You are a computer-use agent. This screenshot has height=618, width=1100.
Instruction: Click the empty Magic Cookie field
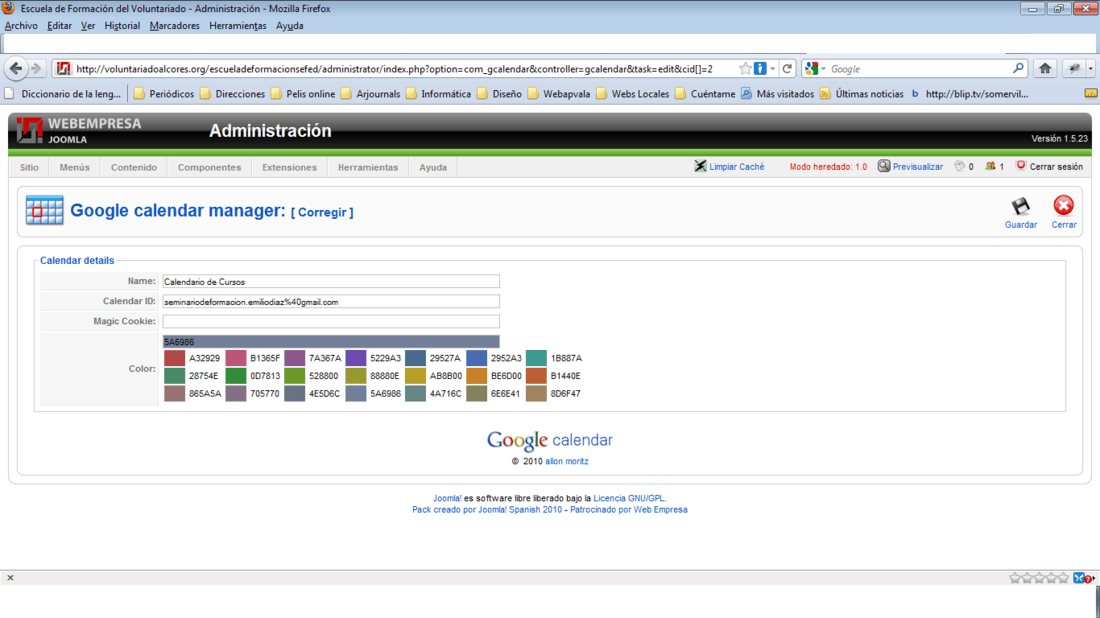331,321
